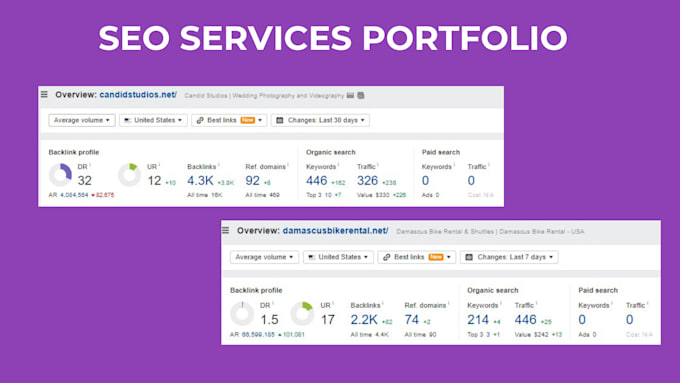The height and width of the screenshot is (383, 680).
Task: Click Value $242 under damascusbikerental traffic
Action: coord(531,334)
